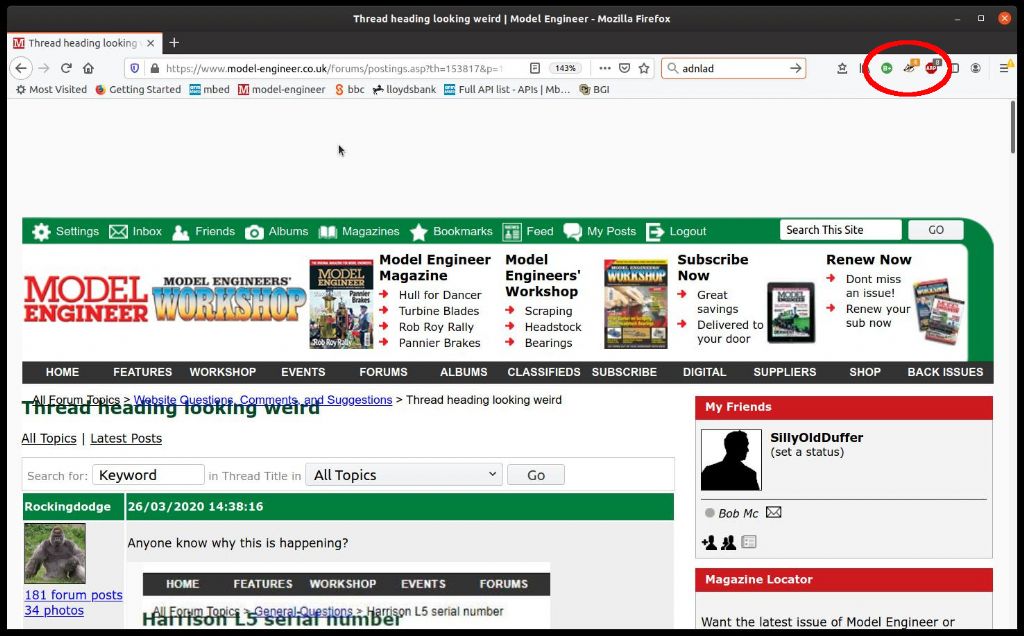The image size is (1024, 636).
Task: Open SUPPLIERS in navigation bar
Action: pos(785,372)
